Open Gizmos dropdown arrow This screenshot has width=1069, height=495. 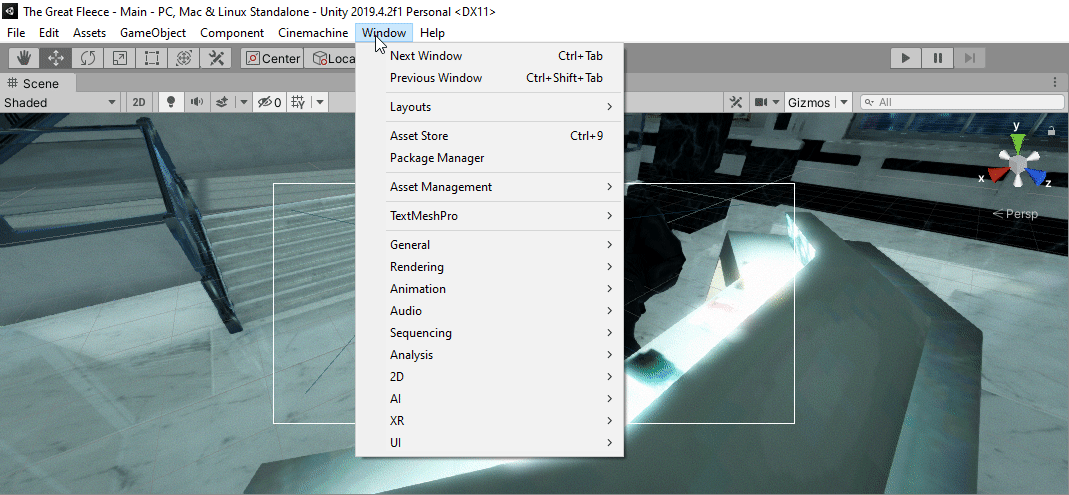pyautogui.click(x=844, y=102)
